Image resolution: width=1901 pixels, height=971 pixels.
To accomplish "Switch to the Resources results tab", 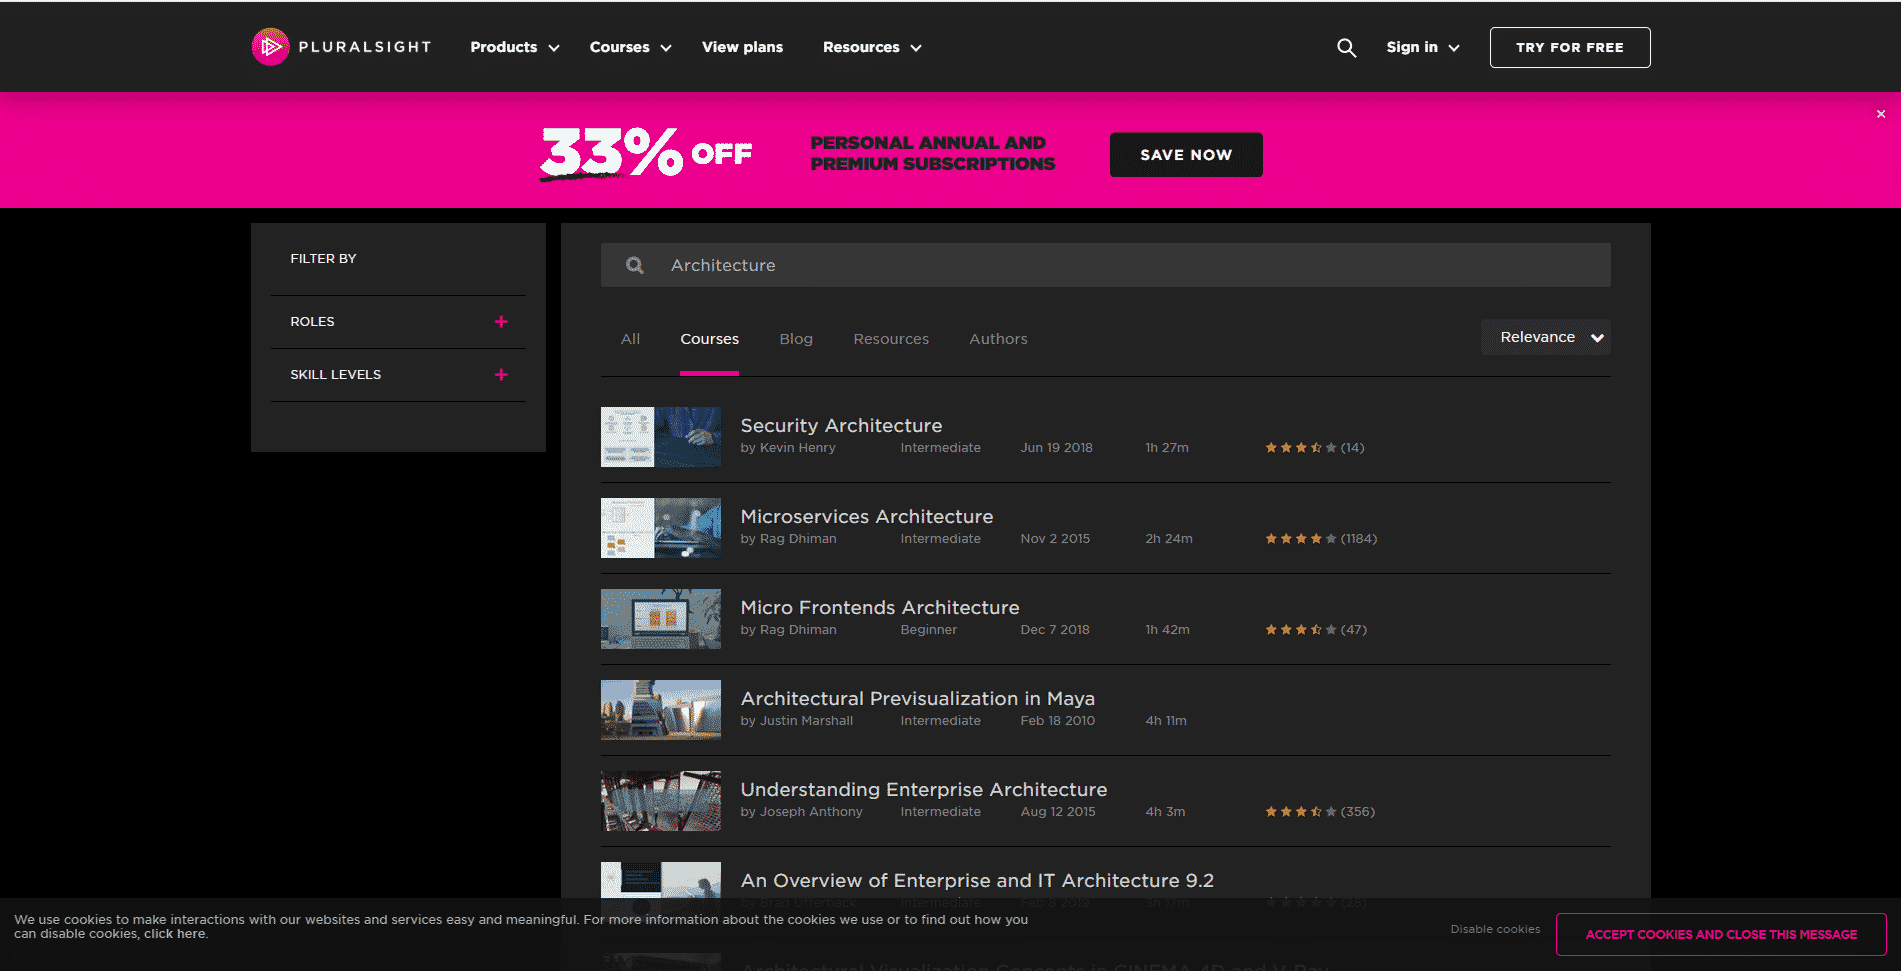I will click(x=891, y=339).
